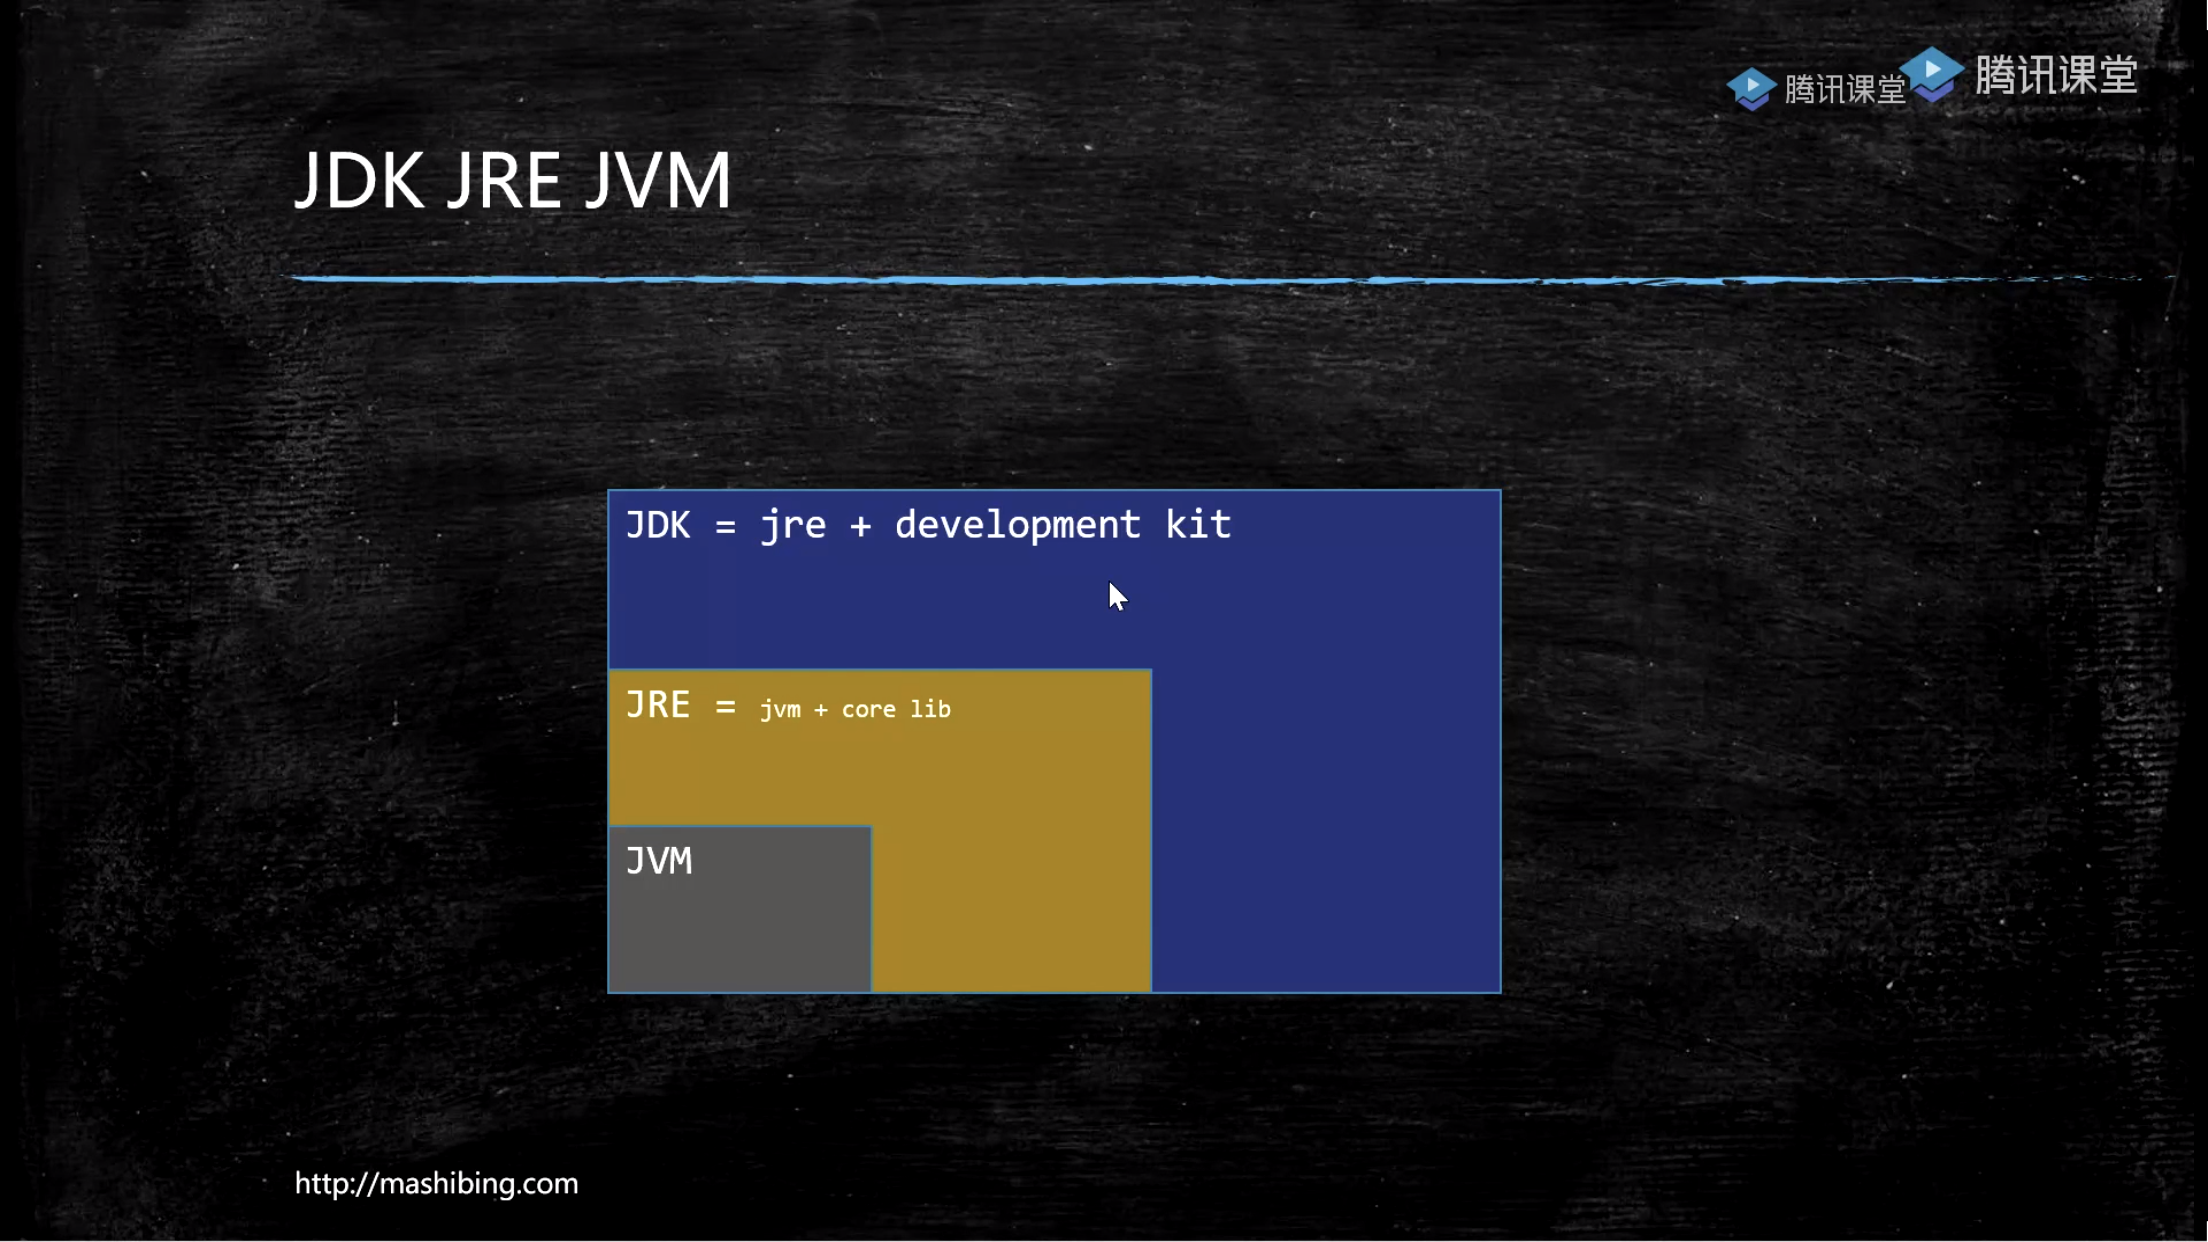Click the word JRE in the slide title
Image resolution: width=2208 pixels, height=1242 pixels.
tap(503, 181)
